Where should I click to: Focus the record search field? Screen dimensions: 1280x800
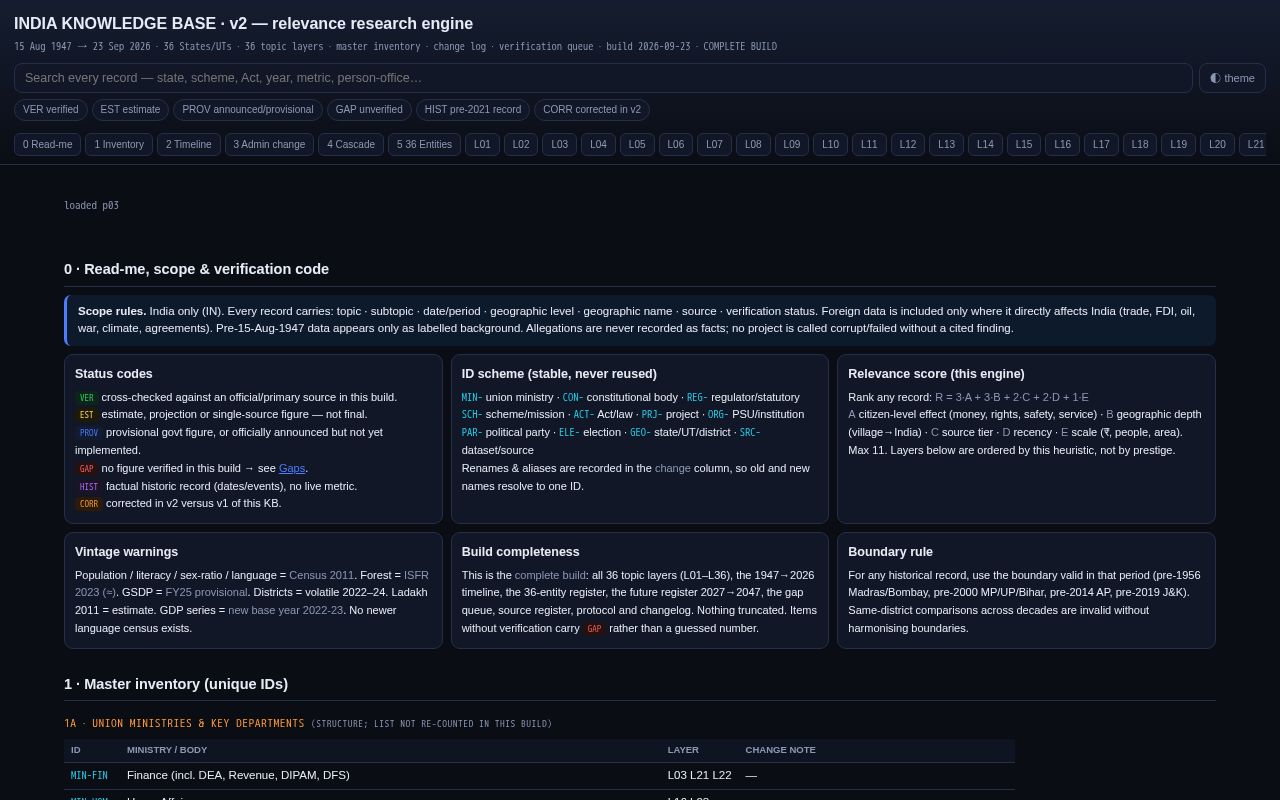click(x=603, y=78)
